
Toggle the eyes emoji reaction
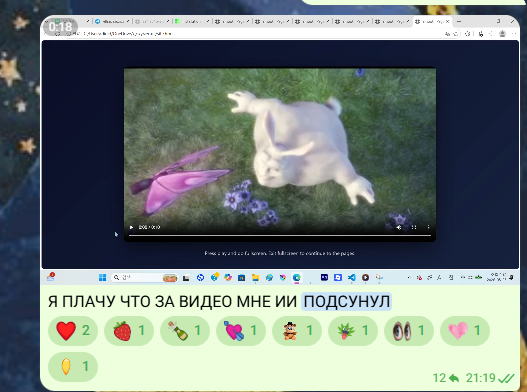pyautogui.click(x=409, y=331)
